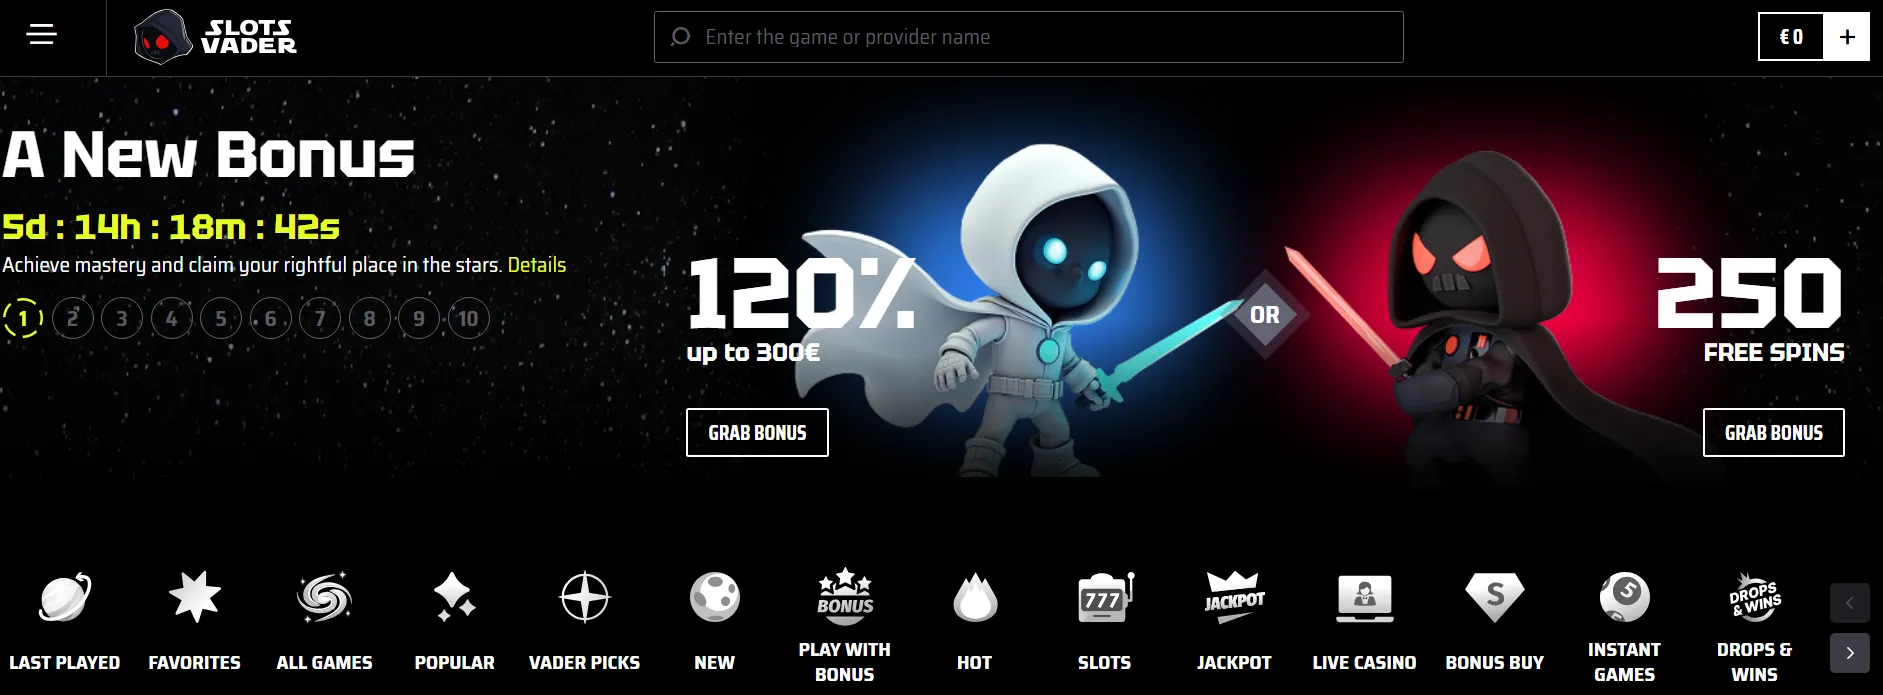Open the hamburger menu

42,36
